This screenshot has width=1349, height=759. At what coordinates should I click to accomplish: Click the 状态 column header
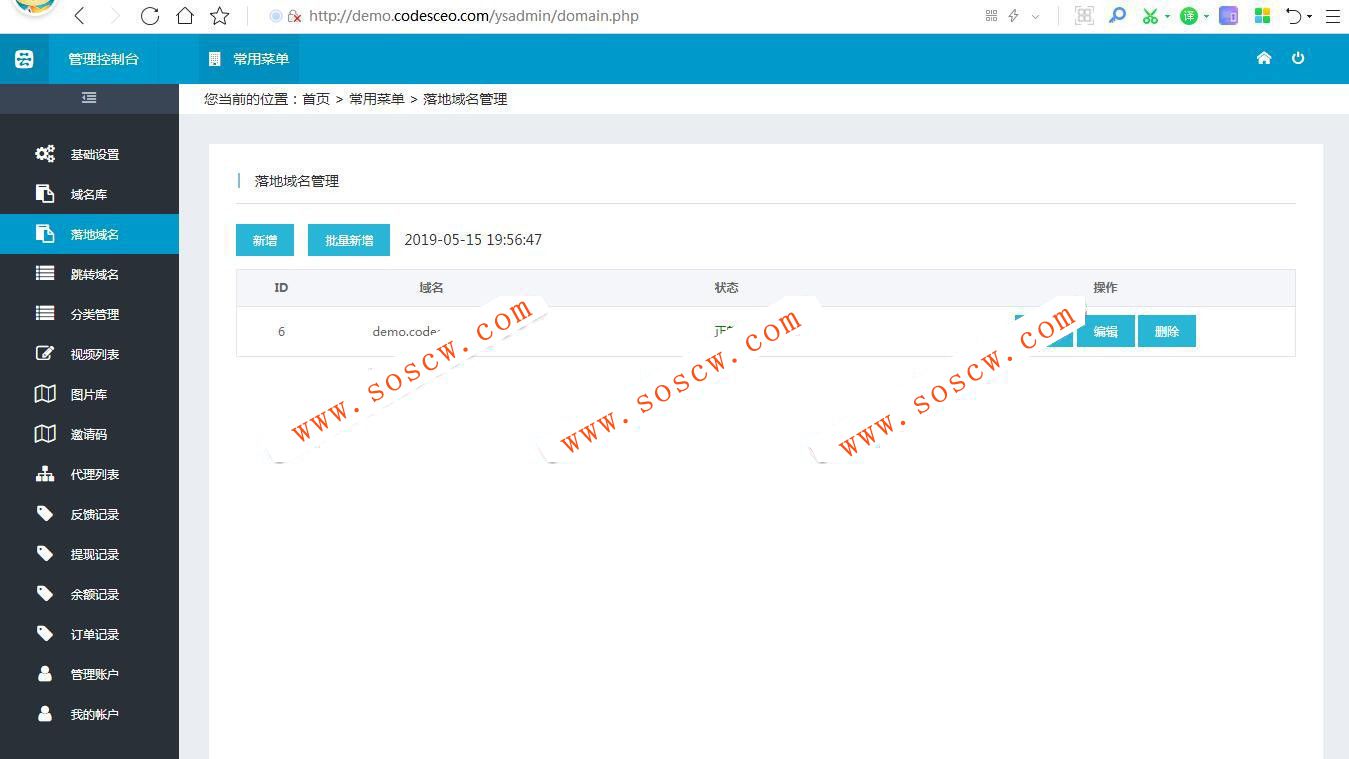click(726, 287)
